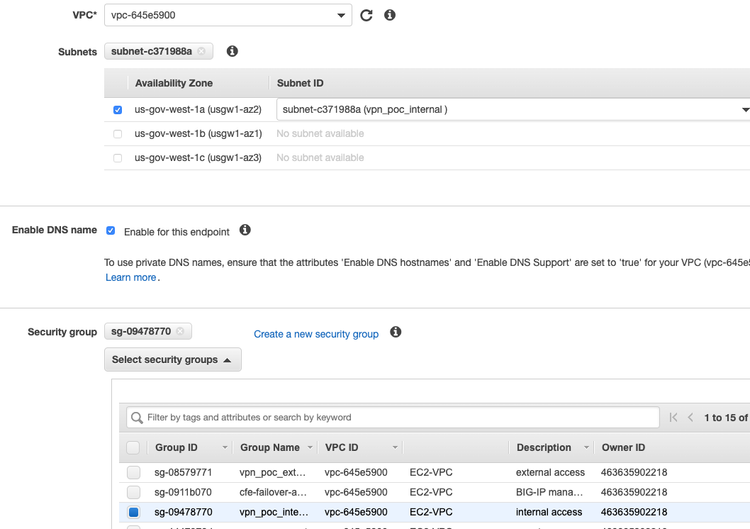Sort by Group Name column header
This screenshot has height=529, width=750.
click(270, 448)
